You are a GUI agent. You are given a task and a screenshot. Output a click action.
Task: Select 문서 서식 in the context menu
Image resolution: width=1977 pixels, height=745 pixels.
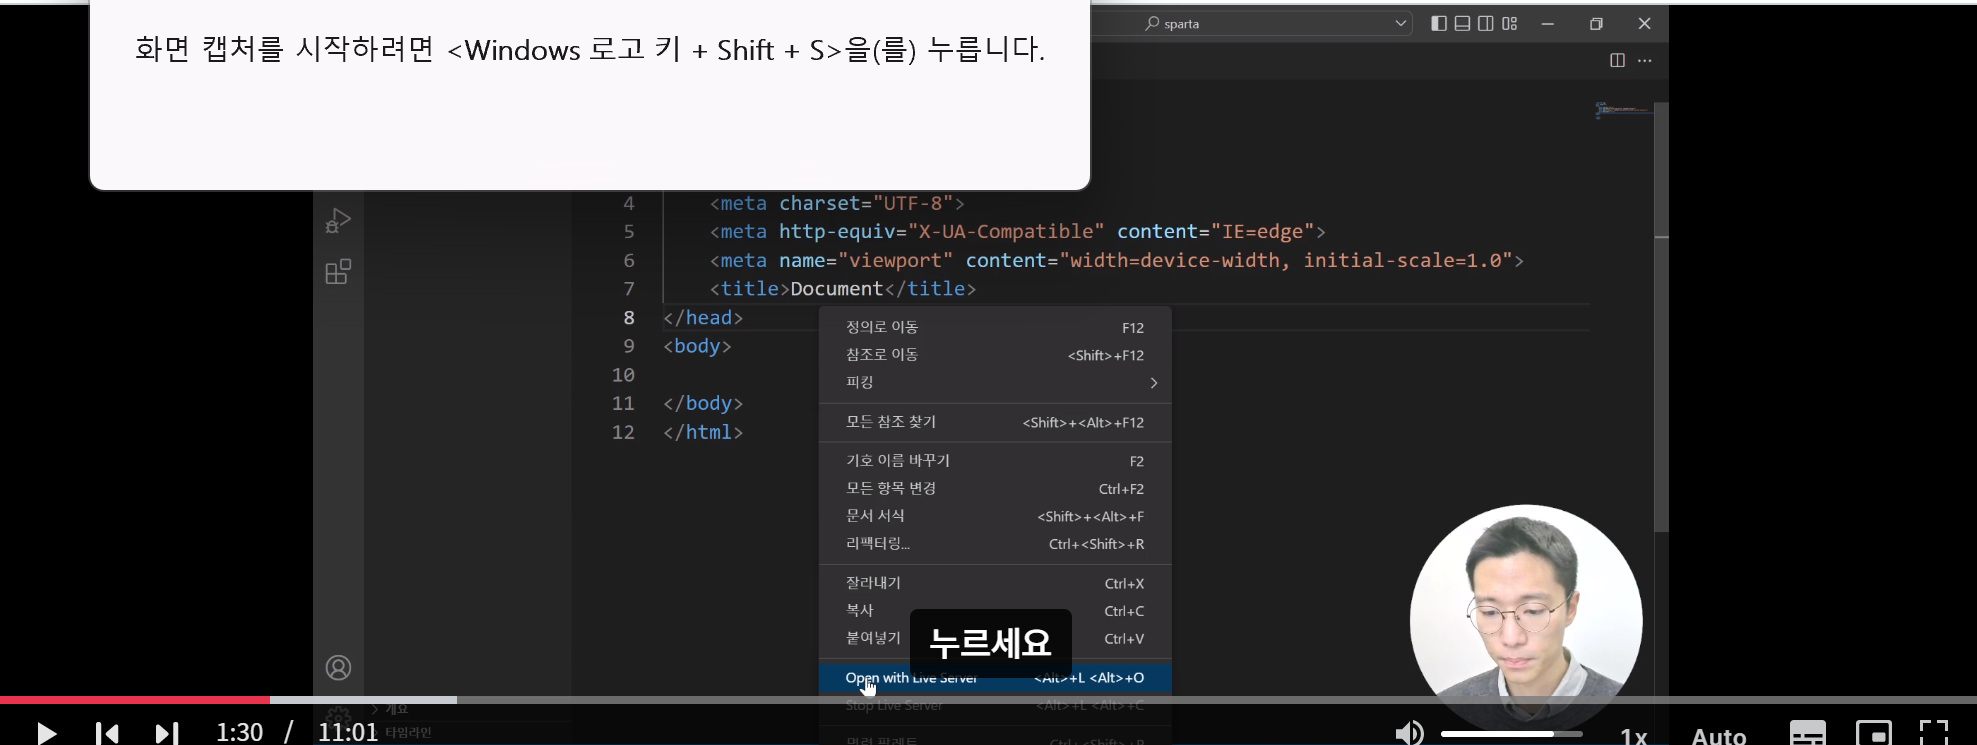tap(995, 516)
